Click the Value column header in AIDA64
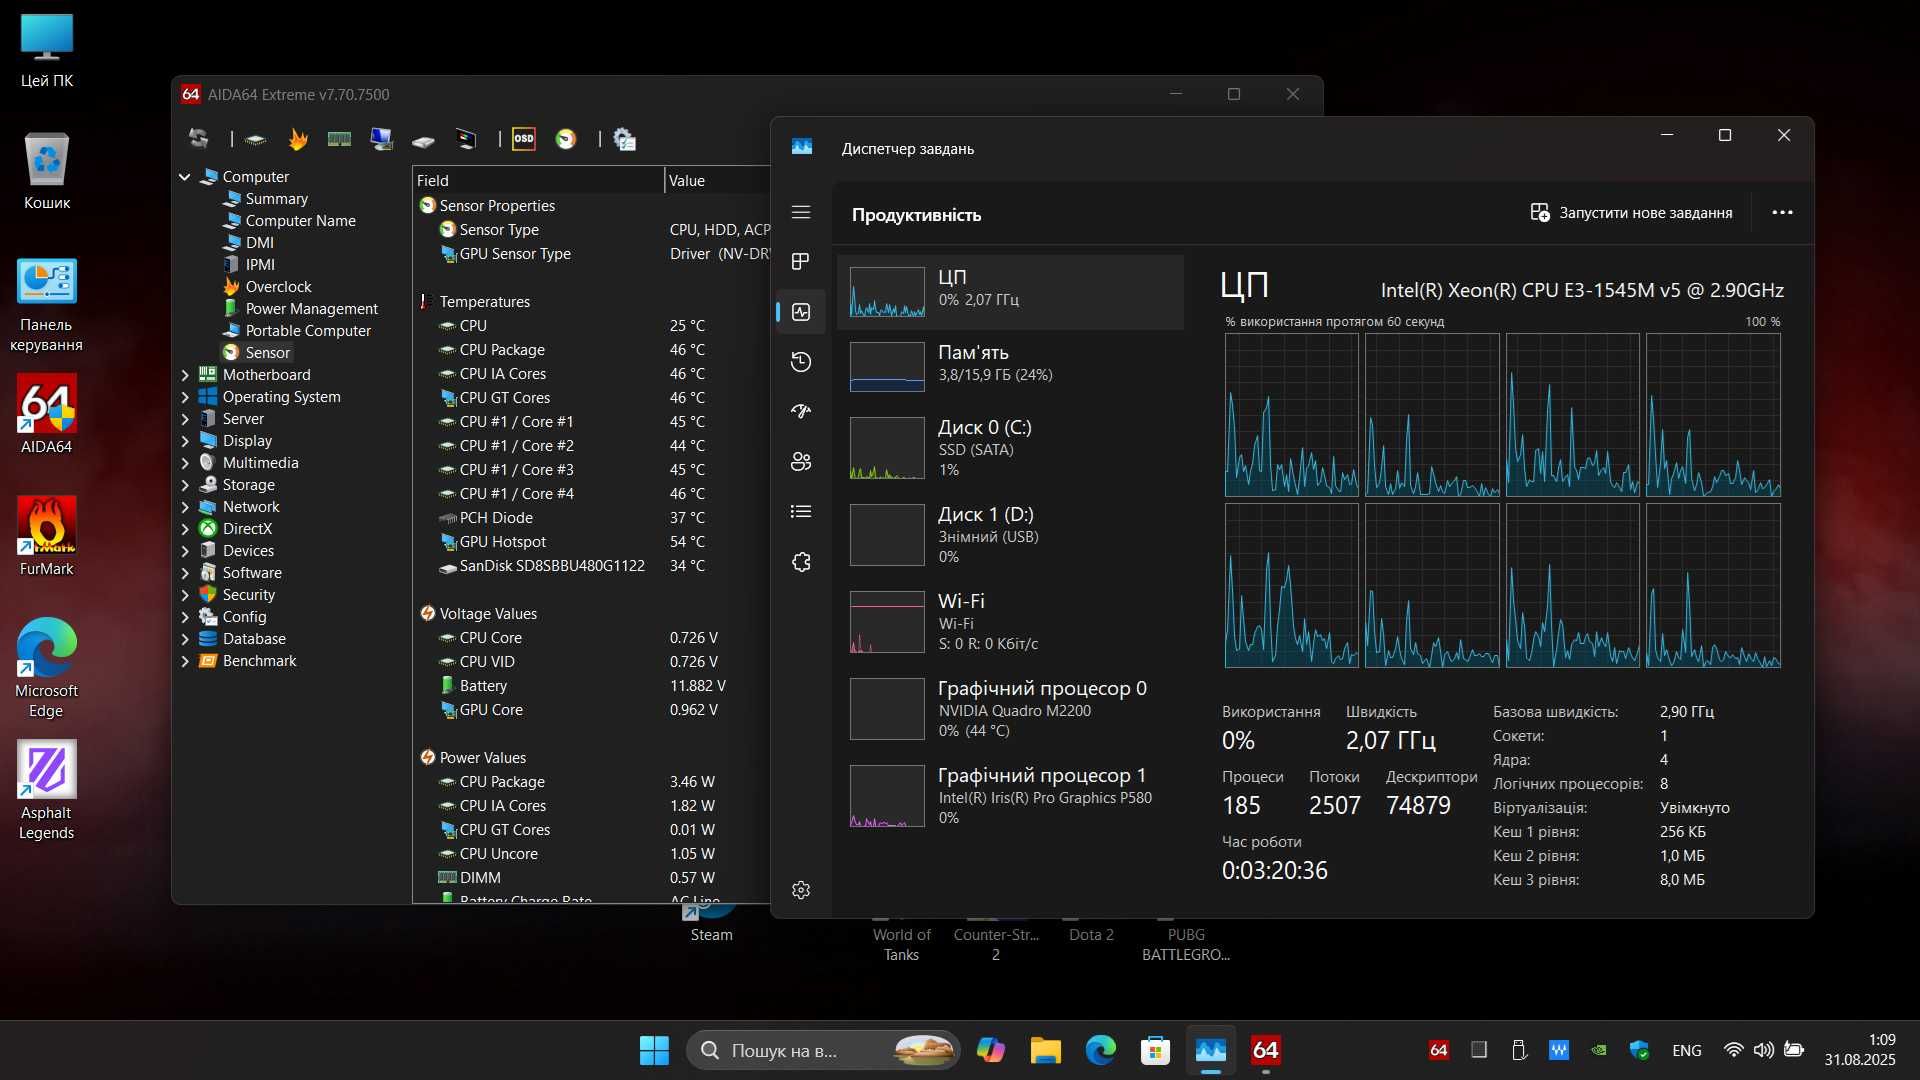 pos(718,181)
